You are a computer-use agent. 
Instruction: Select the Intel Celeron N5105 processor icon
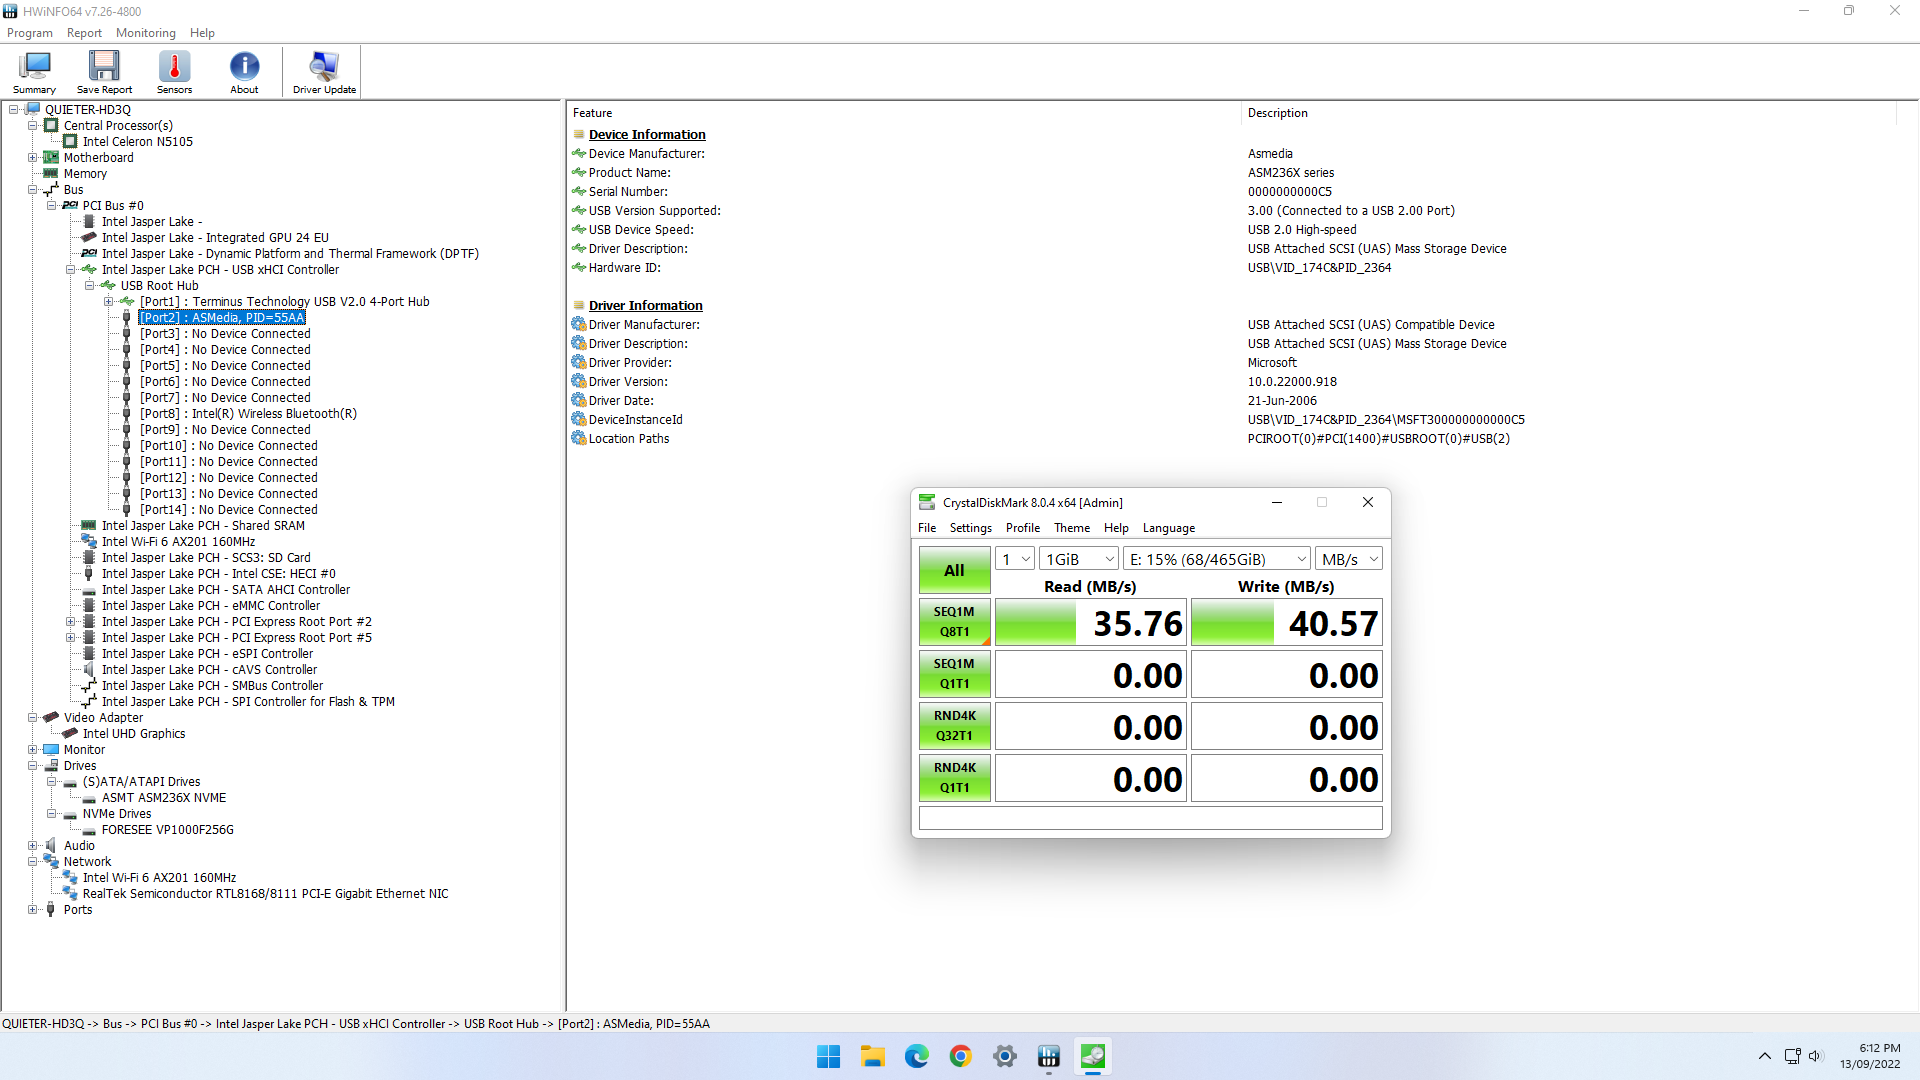[x=70, y=142]
